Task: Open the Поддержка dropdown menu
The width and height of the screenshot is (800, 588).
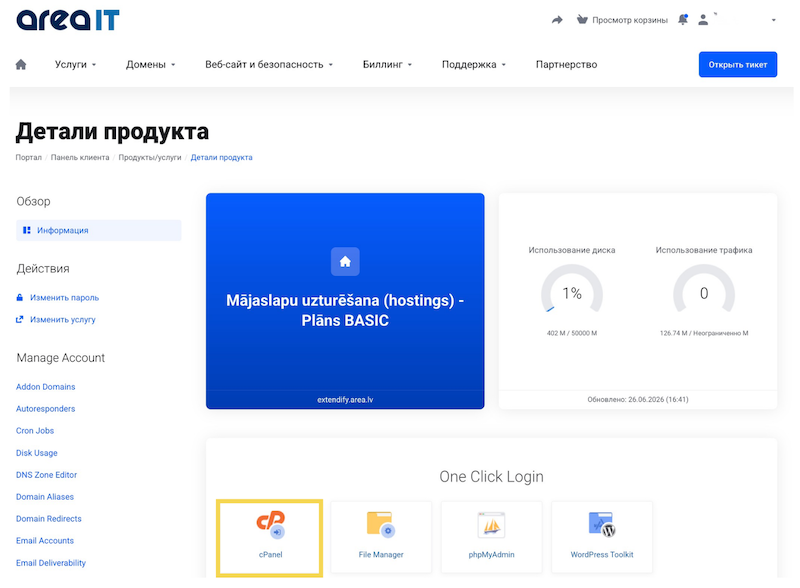Action: pyautogui.click(x=473, y=64)
